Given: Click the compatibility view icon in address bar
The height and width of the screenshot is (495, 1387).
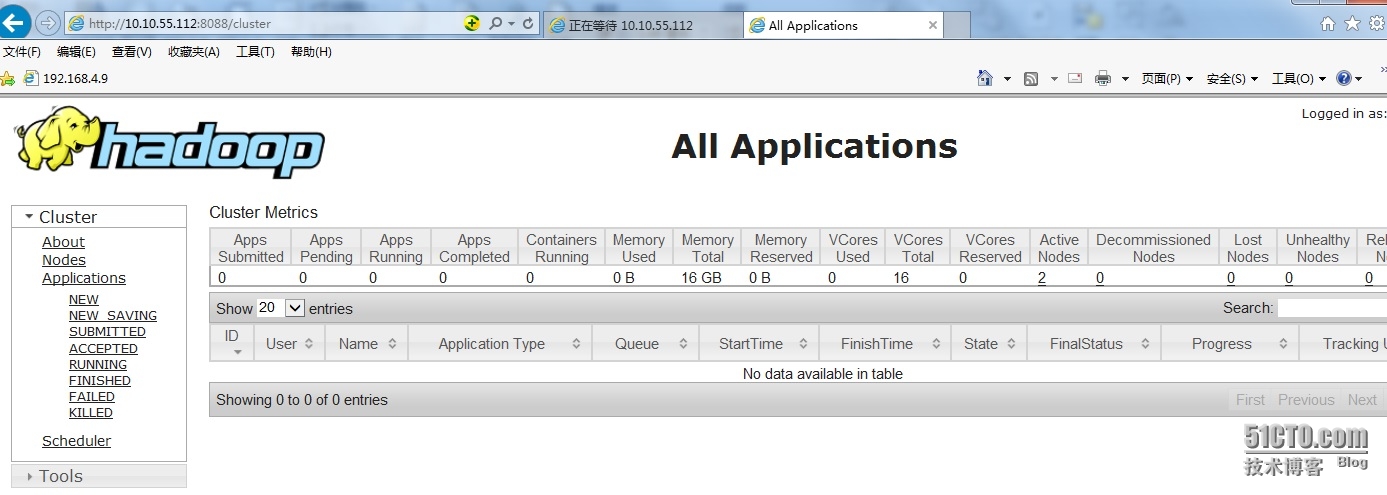Looking at the screenshot, I should [472, 23].
